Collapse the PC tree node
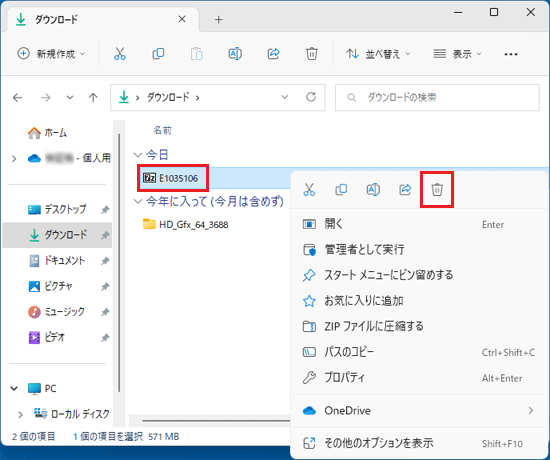The height and width of the screenshot is (460, 550). (14, 388)
